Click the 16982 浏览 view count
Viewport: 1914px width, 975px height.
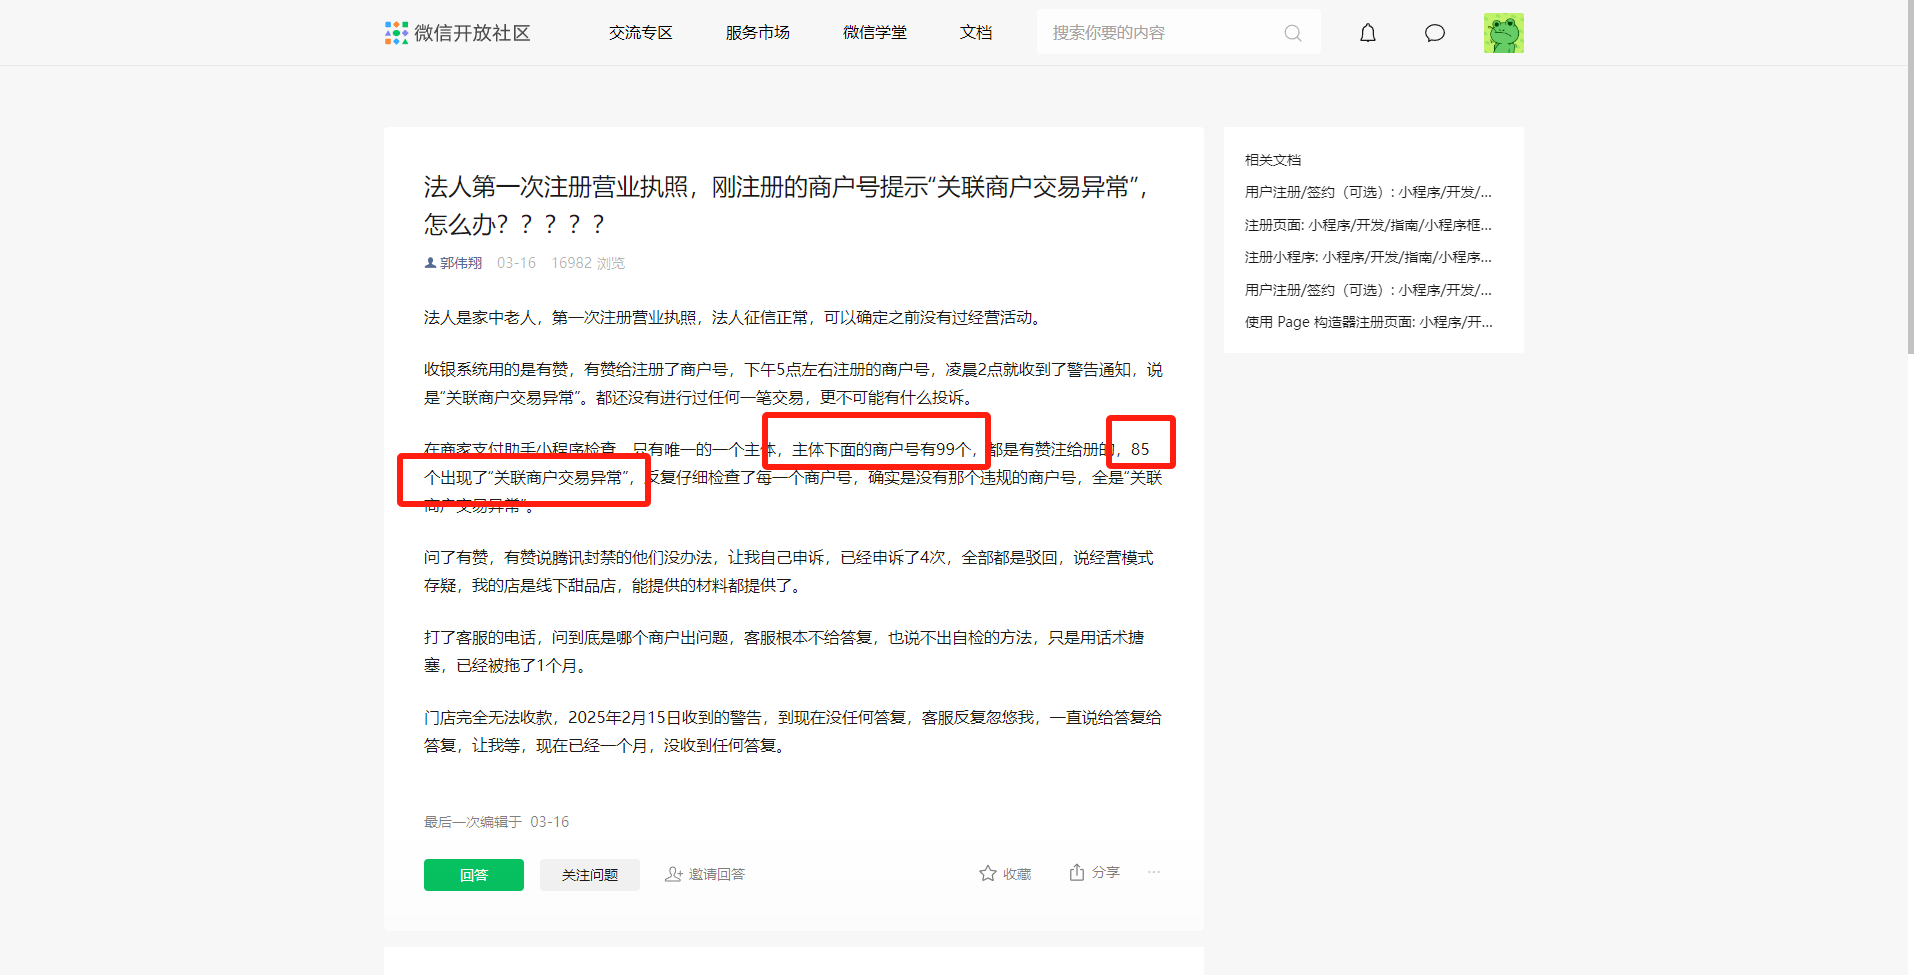point(588,263)
